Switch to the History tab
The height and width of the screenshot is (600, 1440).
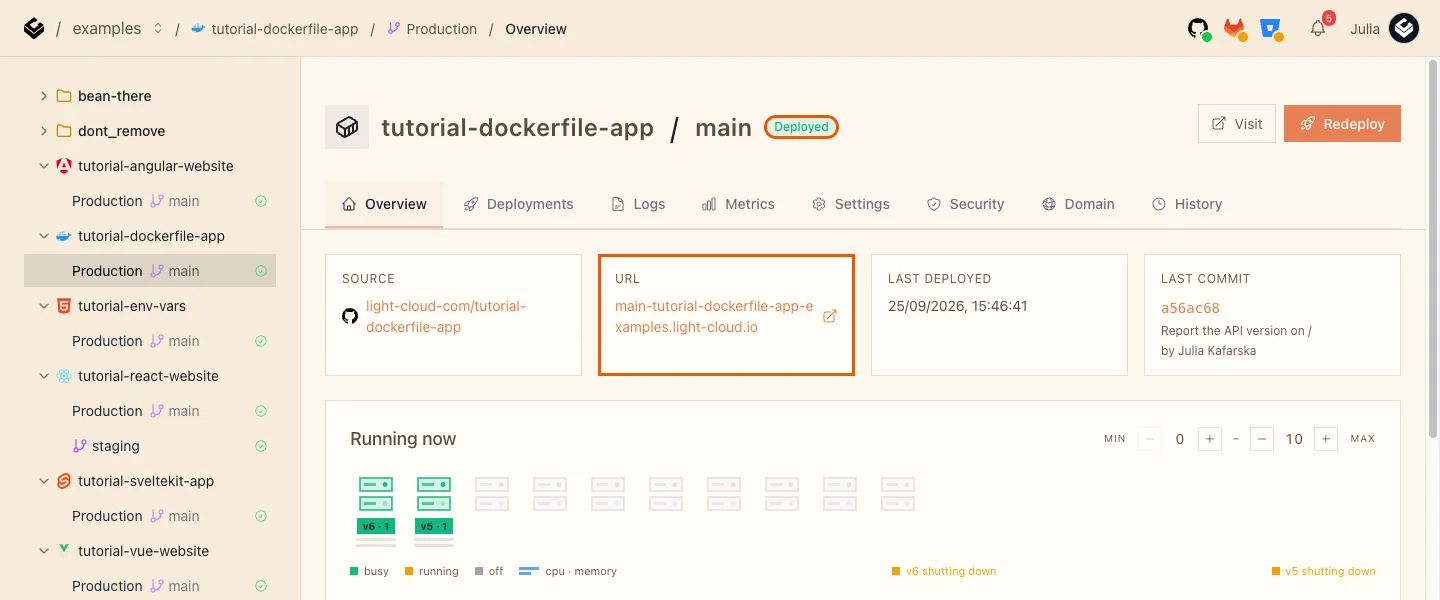click(x=1187, y=204)
